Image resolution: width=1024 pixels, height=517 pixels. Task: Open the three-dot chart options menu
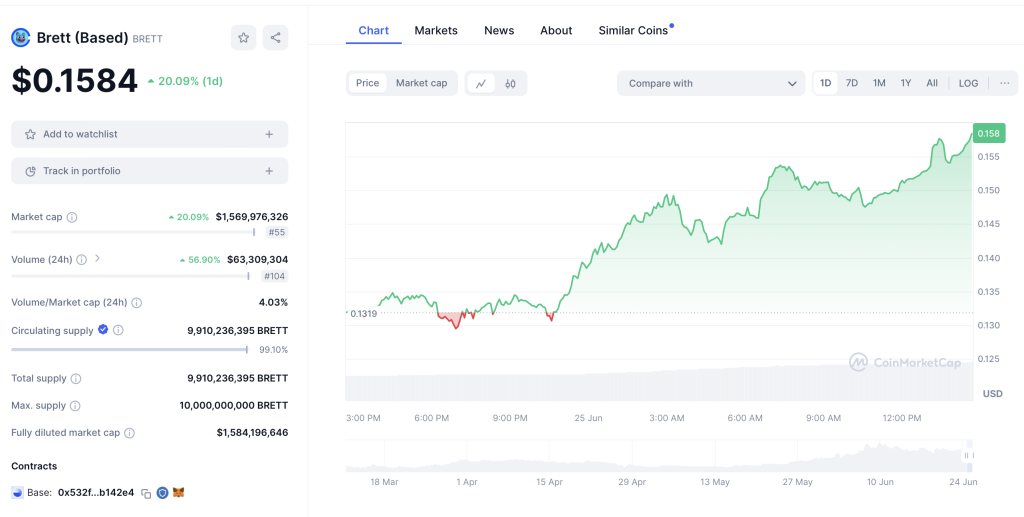click(x=1004, y=83)
